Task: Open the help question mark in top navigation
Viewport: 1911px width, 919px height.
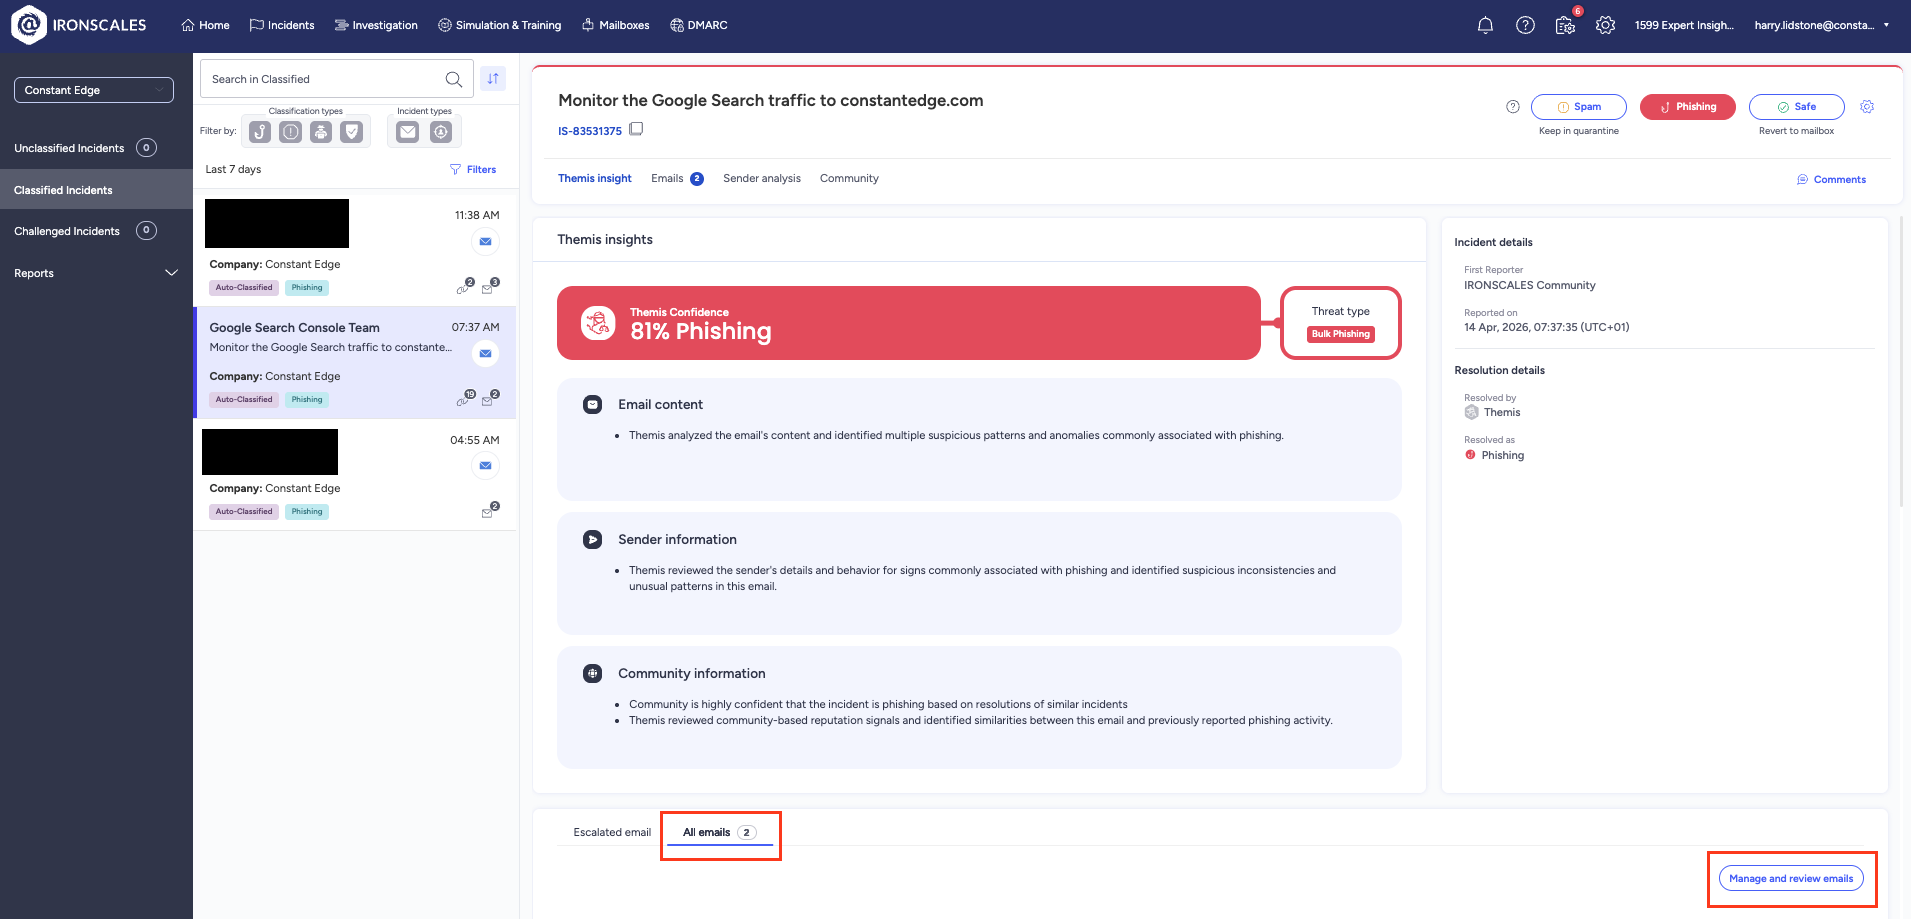Action: (1525, 25)
